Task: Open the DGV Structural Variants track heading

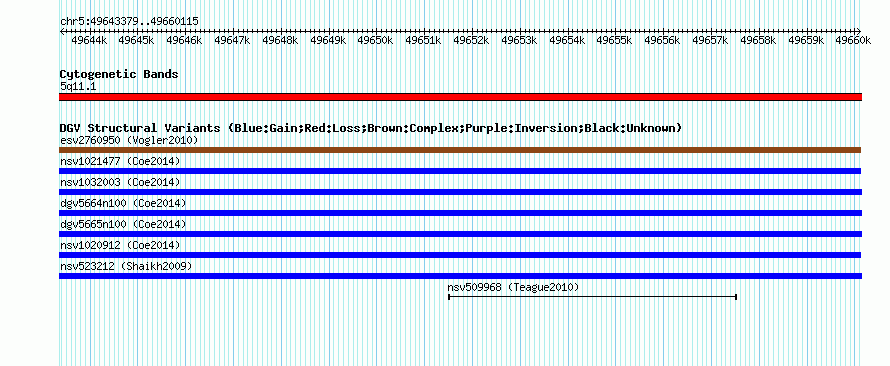Action: (371, 128)
